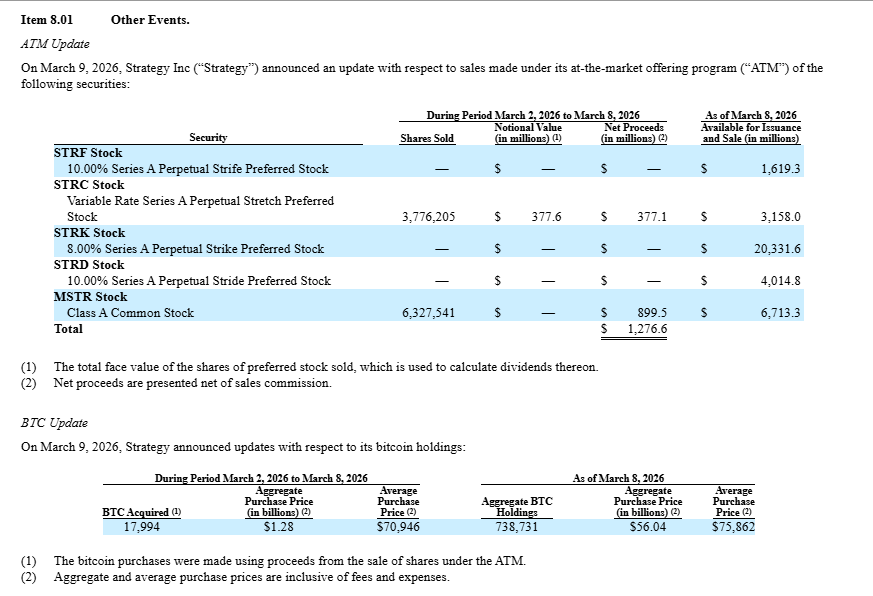Click the $70,946 average purchase price

pos(398,527)
